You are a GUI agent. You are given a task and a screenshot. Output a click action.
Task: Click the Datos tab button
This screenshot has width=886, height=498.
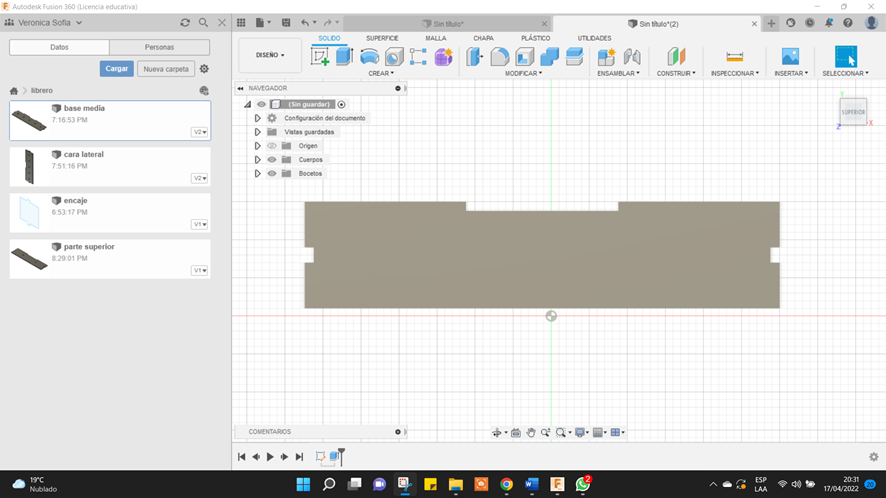(x=59, y=47)
